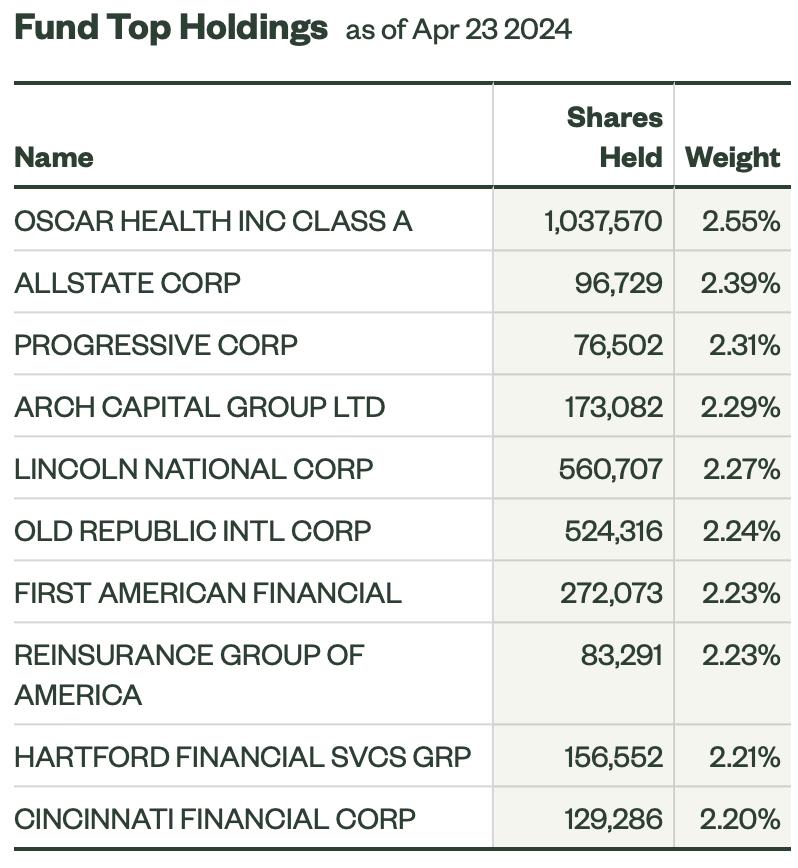Click the 560,707 shares held value
This screenshot has width=798, height=868.
click(610, 469)
